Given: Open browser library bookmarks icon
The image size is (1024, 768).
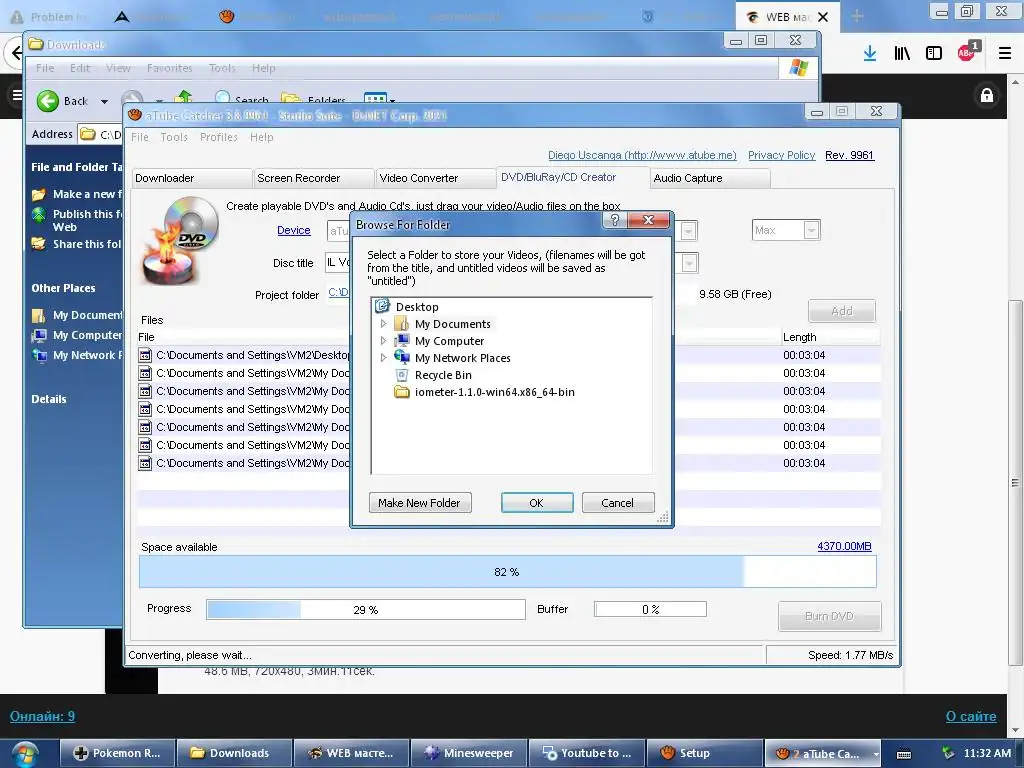Looking at the screenshot, I should (x=901, y=53).
